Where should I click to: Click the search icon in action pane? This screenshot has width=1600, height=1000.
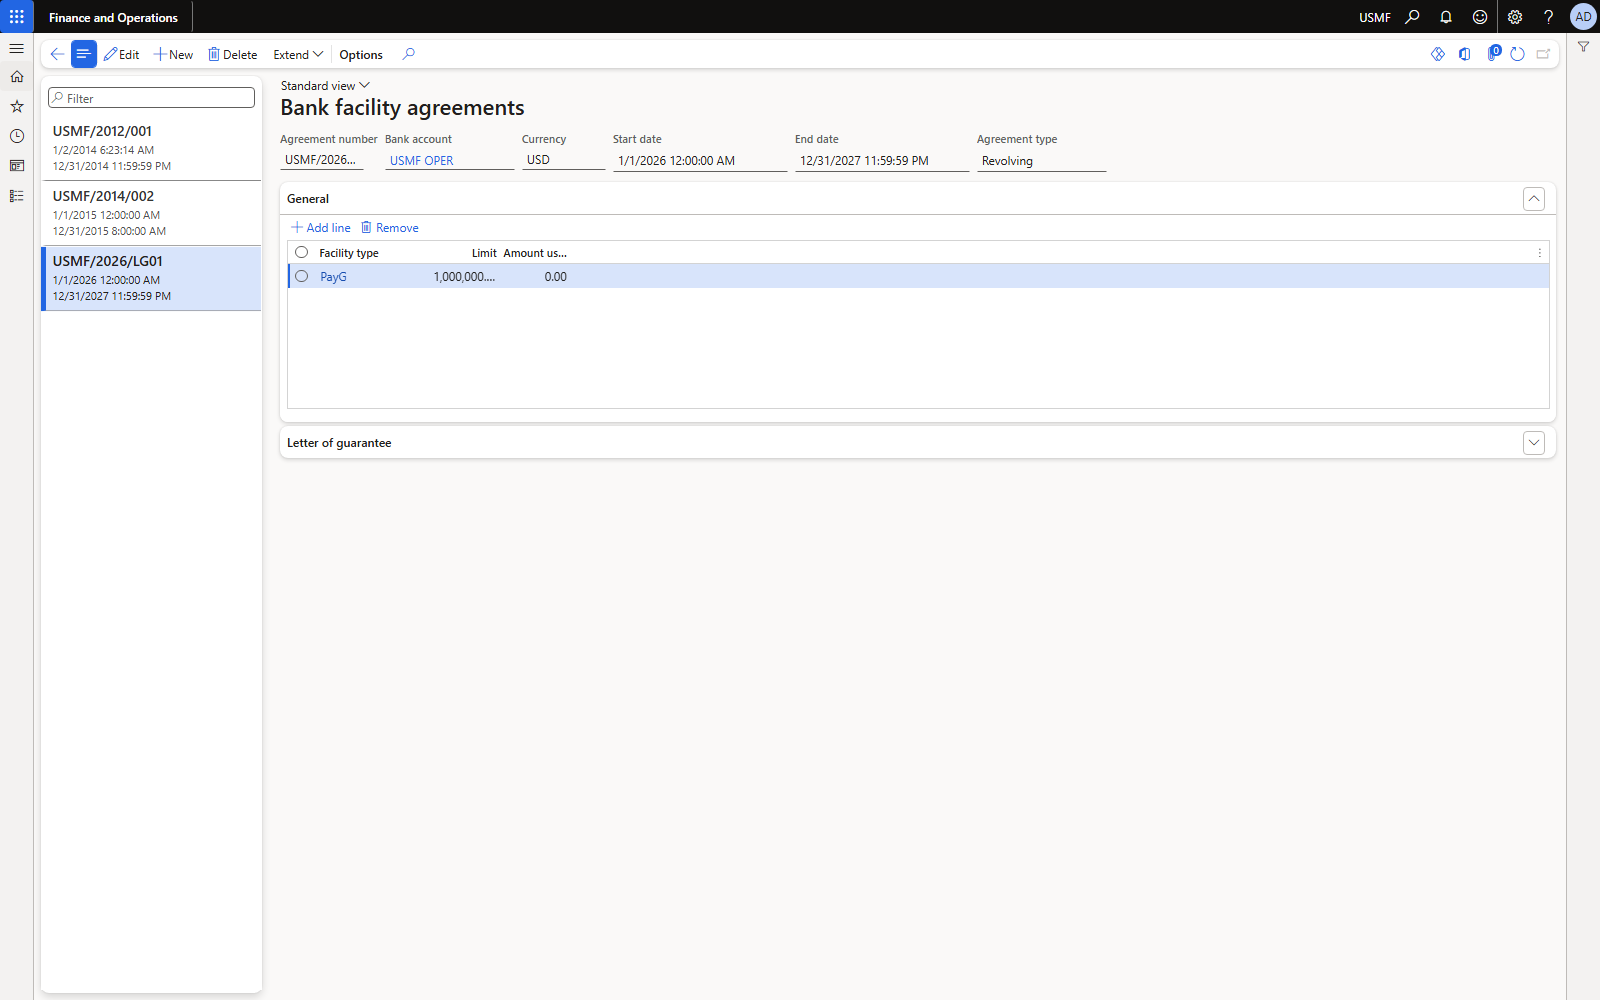tap(408, 54)
